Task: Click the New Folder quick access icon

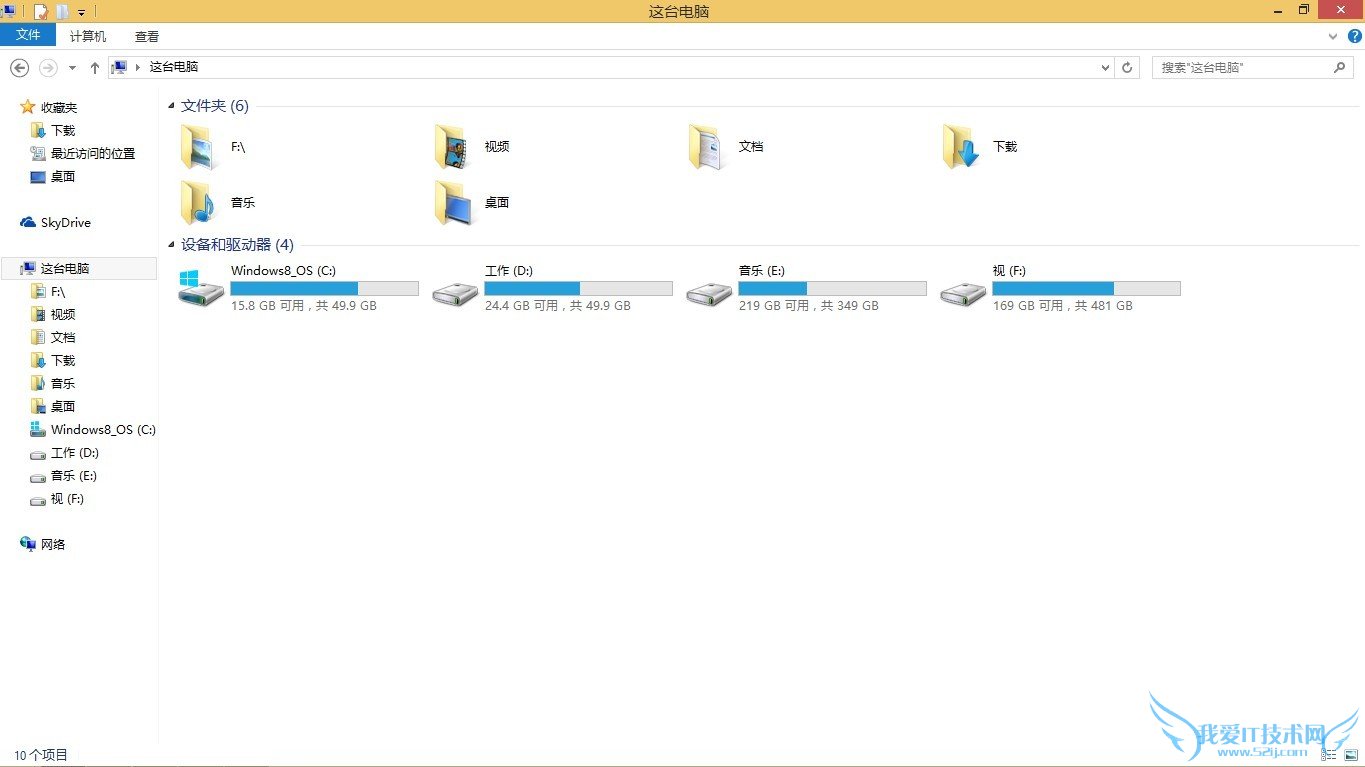Action: click(x=63, y=11)
